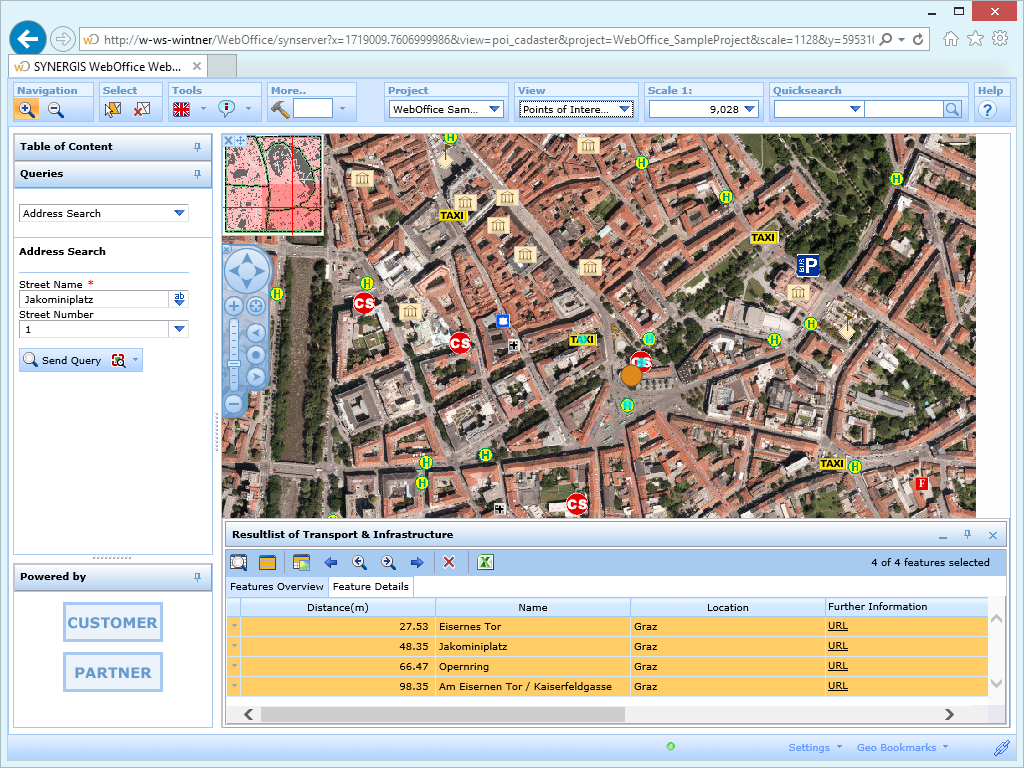Viewport: 1024px width, 768px height.
Task: Toggle pin on the Resultlist panel
Action: coord(967,535)
